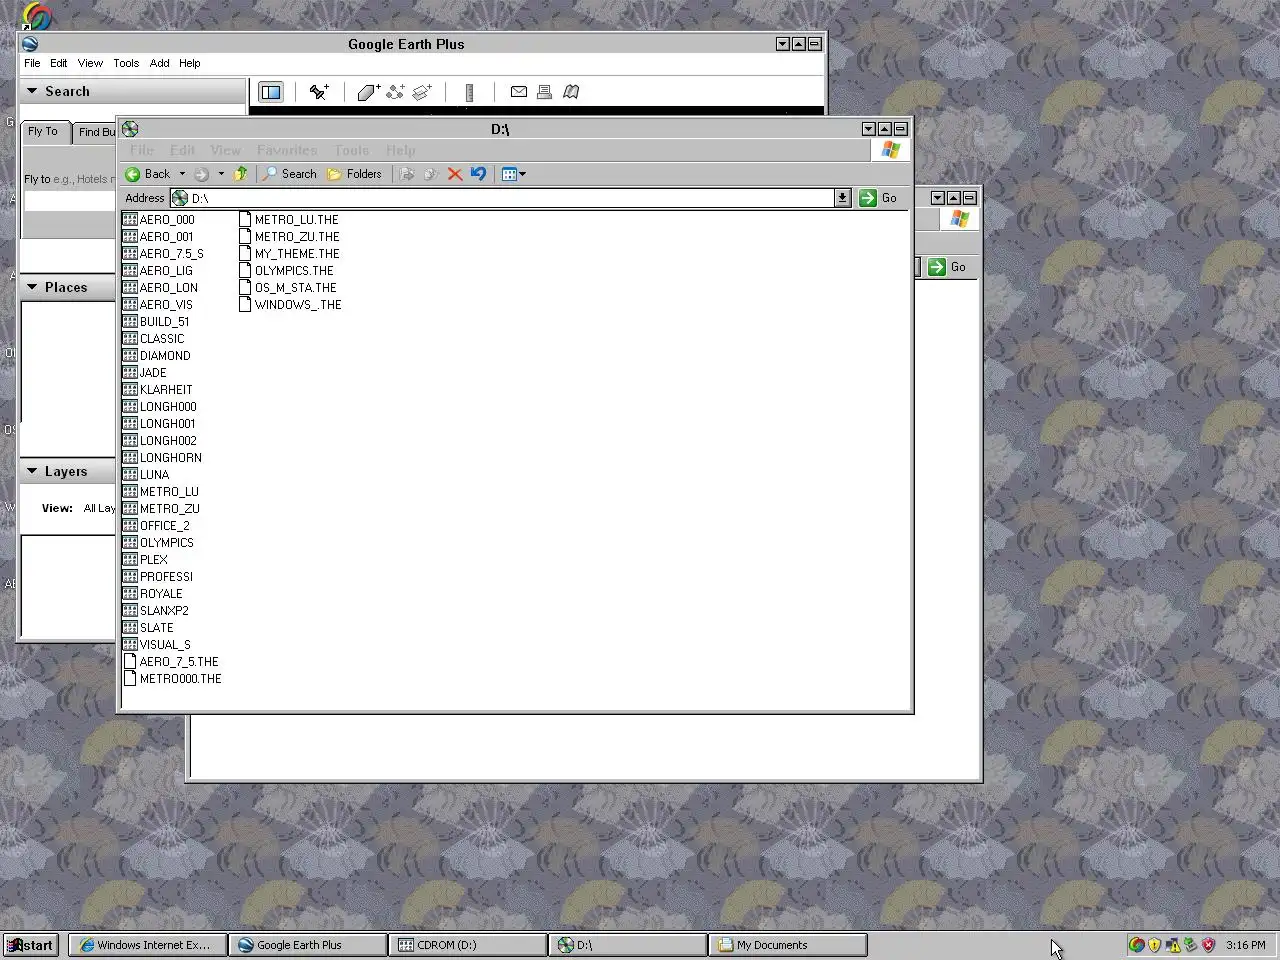Viewport: 1280px width, 960px height.
Task: Collapse the Search panel in Google Earth
Action: [x=32, y=91]
